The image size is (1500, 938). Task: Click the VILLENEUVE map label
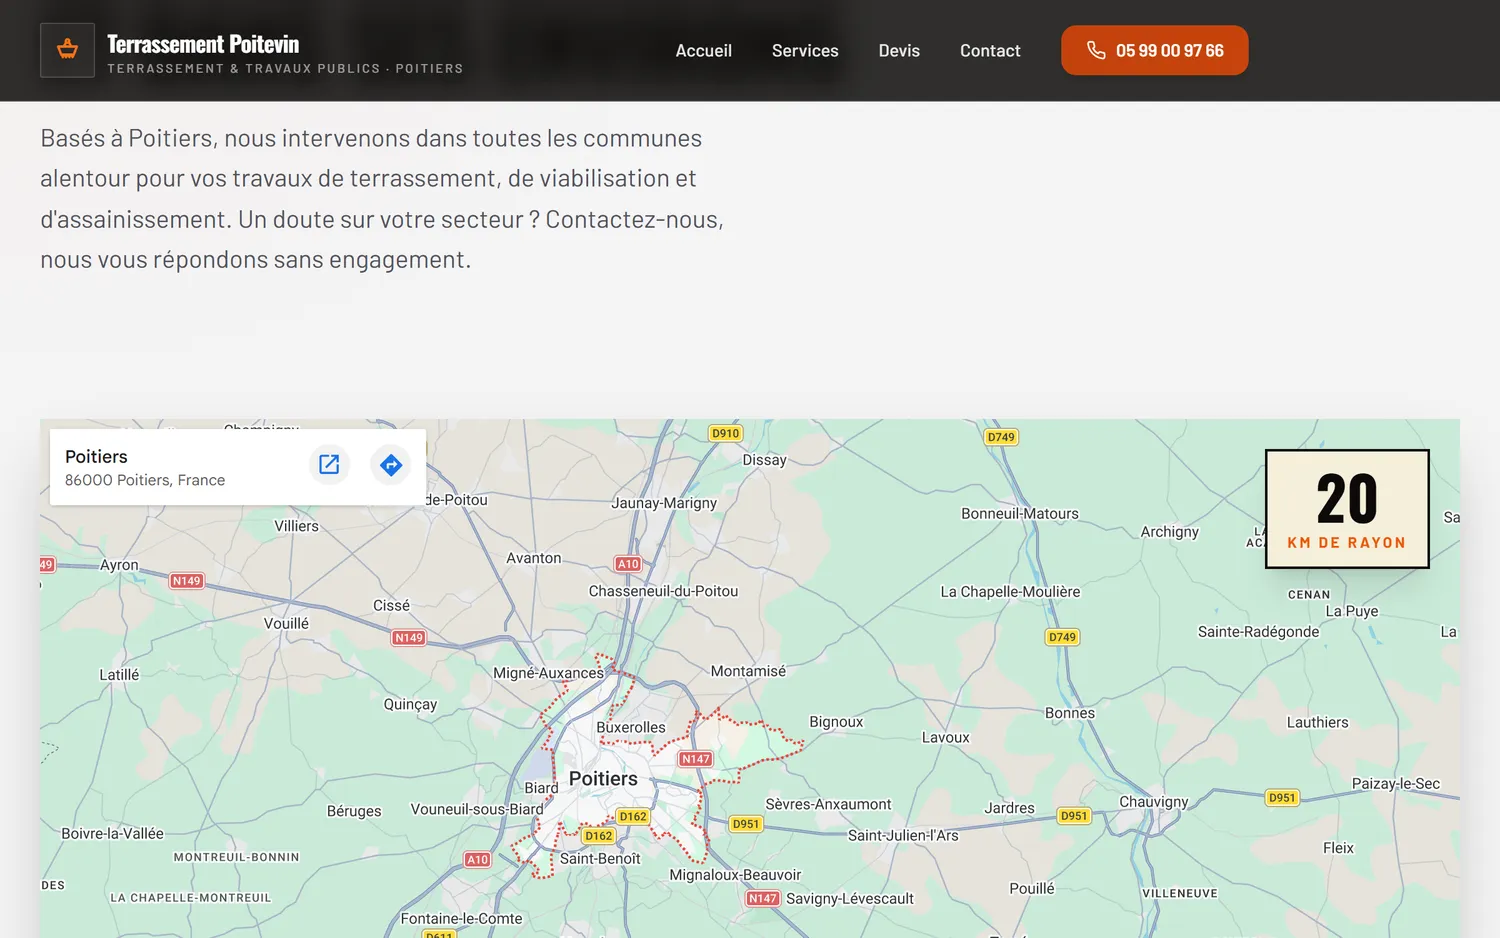tap(1180, 894)
